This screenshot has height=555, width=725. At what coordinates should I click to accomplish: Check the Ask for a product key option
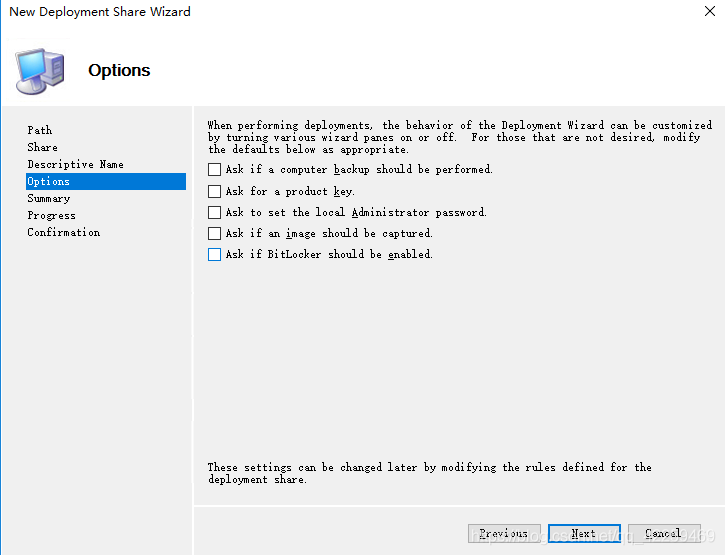coord(214,191)
